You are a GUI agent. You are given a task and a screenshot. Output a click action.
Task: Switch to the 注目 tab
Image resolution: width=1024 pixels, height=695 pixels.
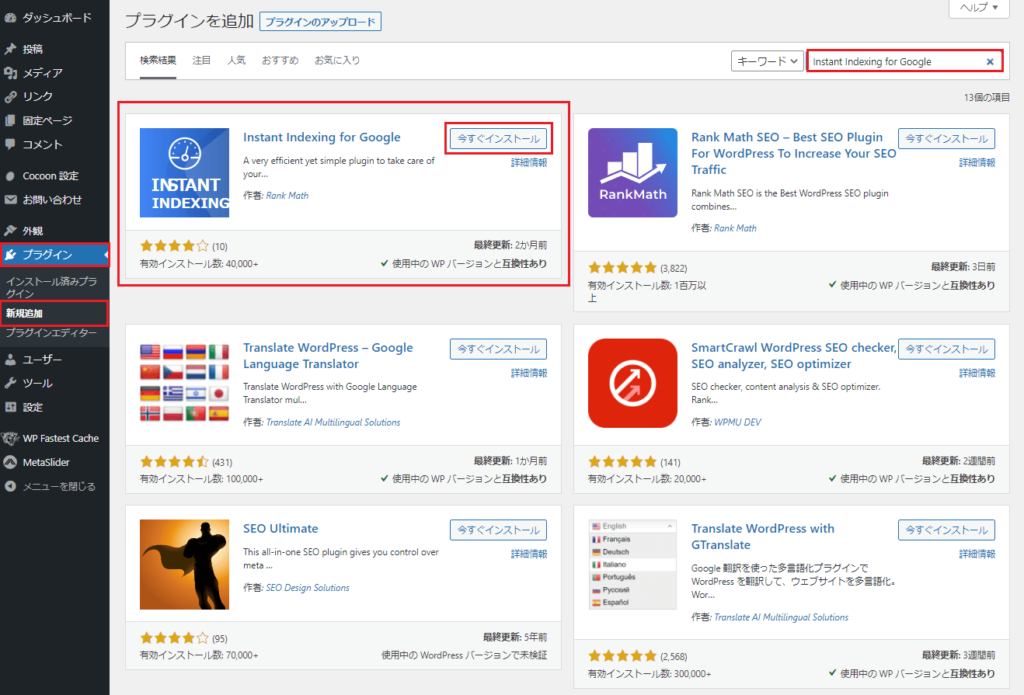pyautogui.click(x=201, y=60)
